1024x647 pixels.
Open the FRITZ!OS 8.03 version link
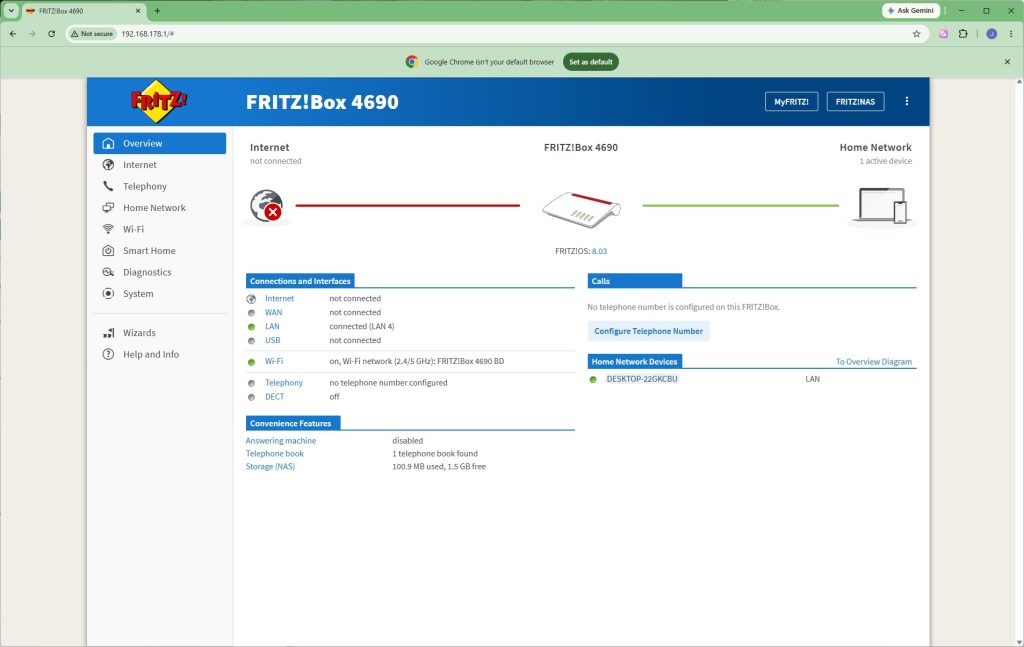tap(599, 251)
